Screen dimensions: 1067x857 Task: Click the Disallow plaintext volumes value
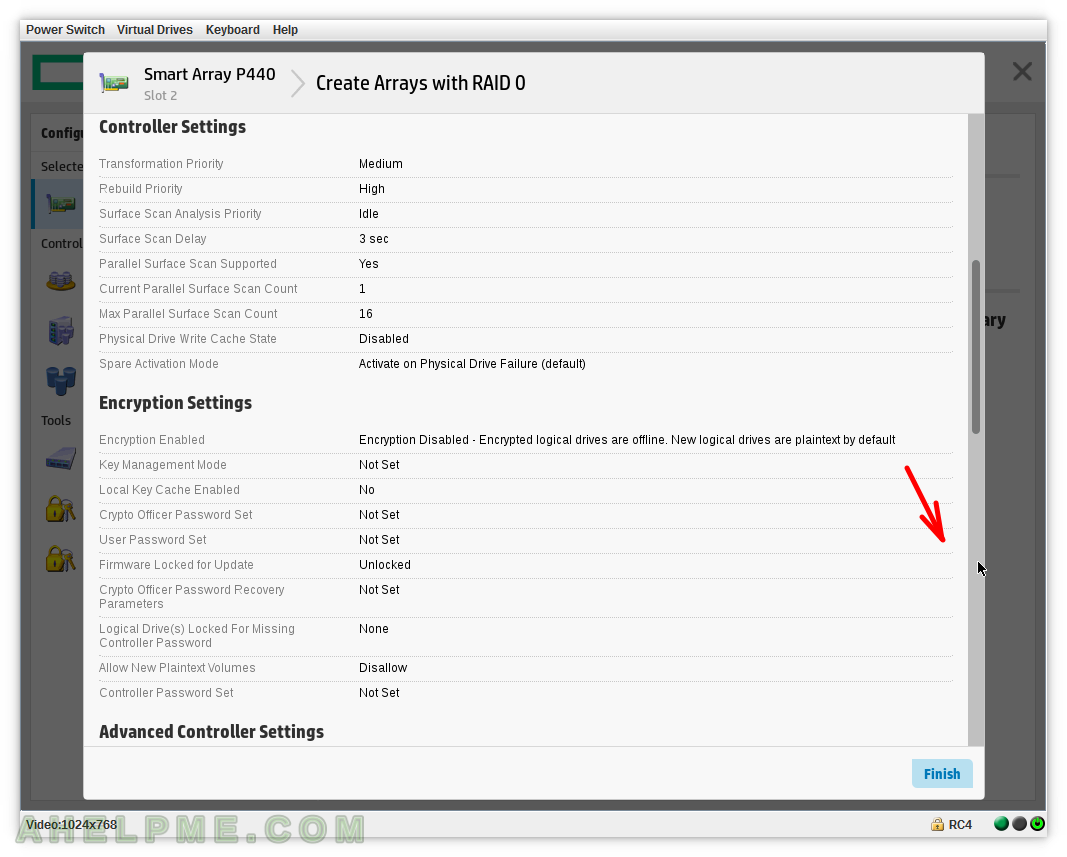click(x=383, y=668)
